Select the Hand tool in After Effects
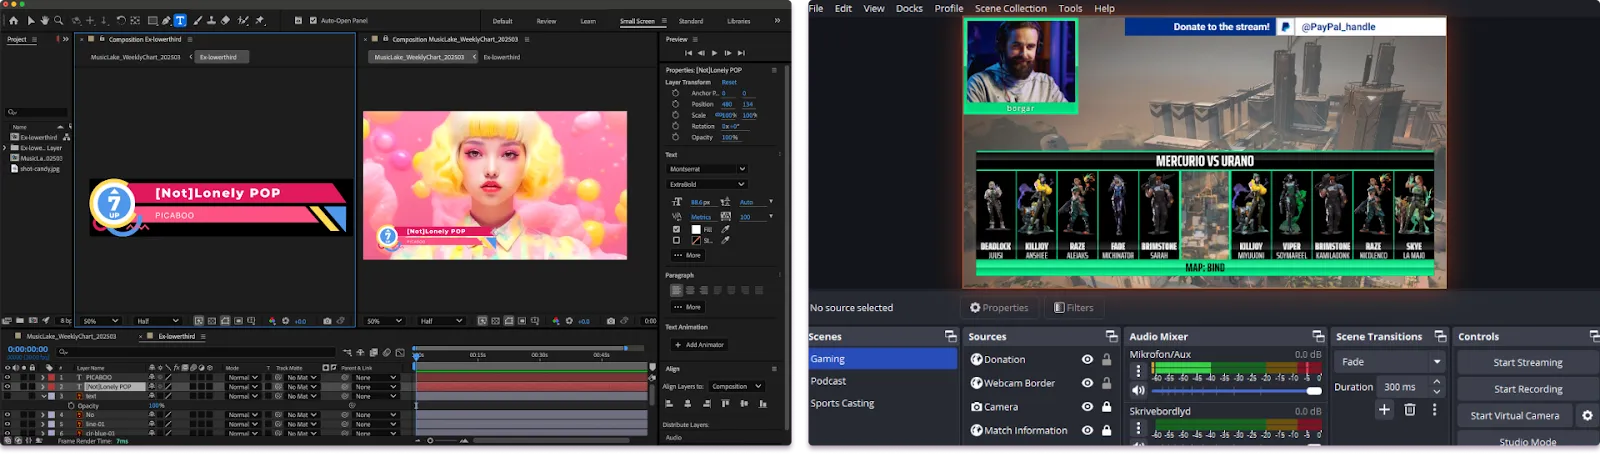This screenshot has height=457, width=1600. [44, 20]
